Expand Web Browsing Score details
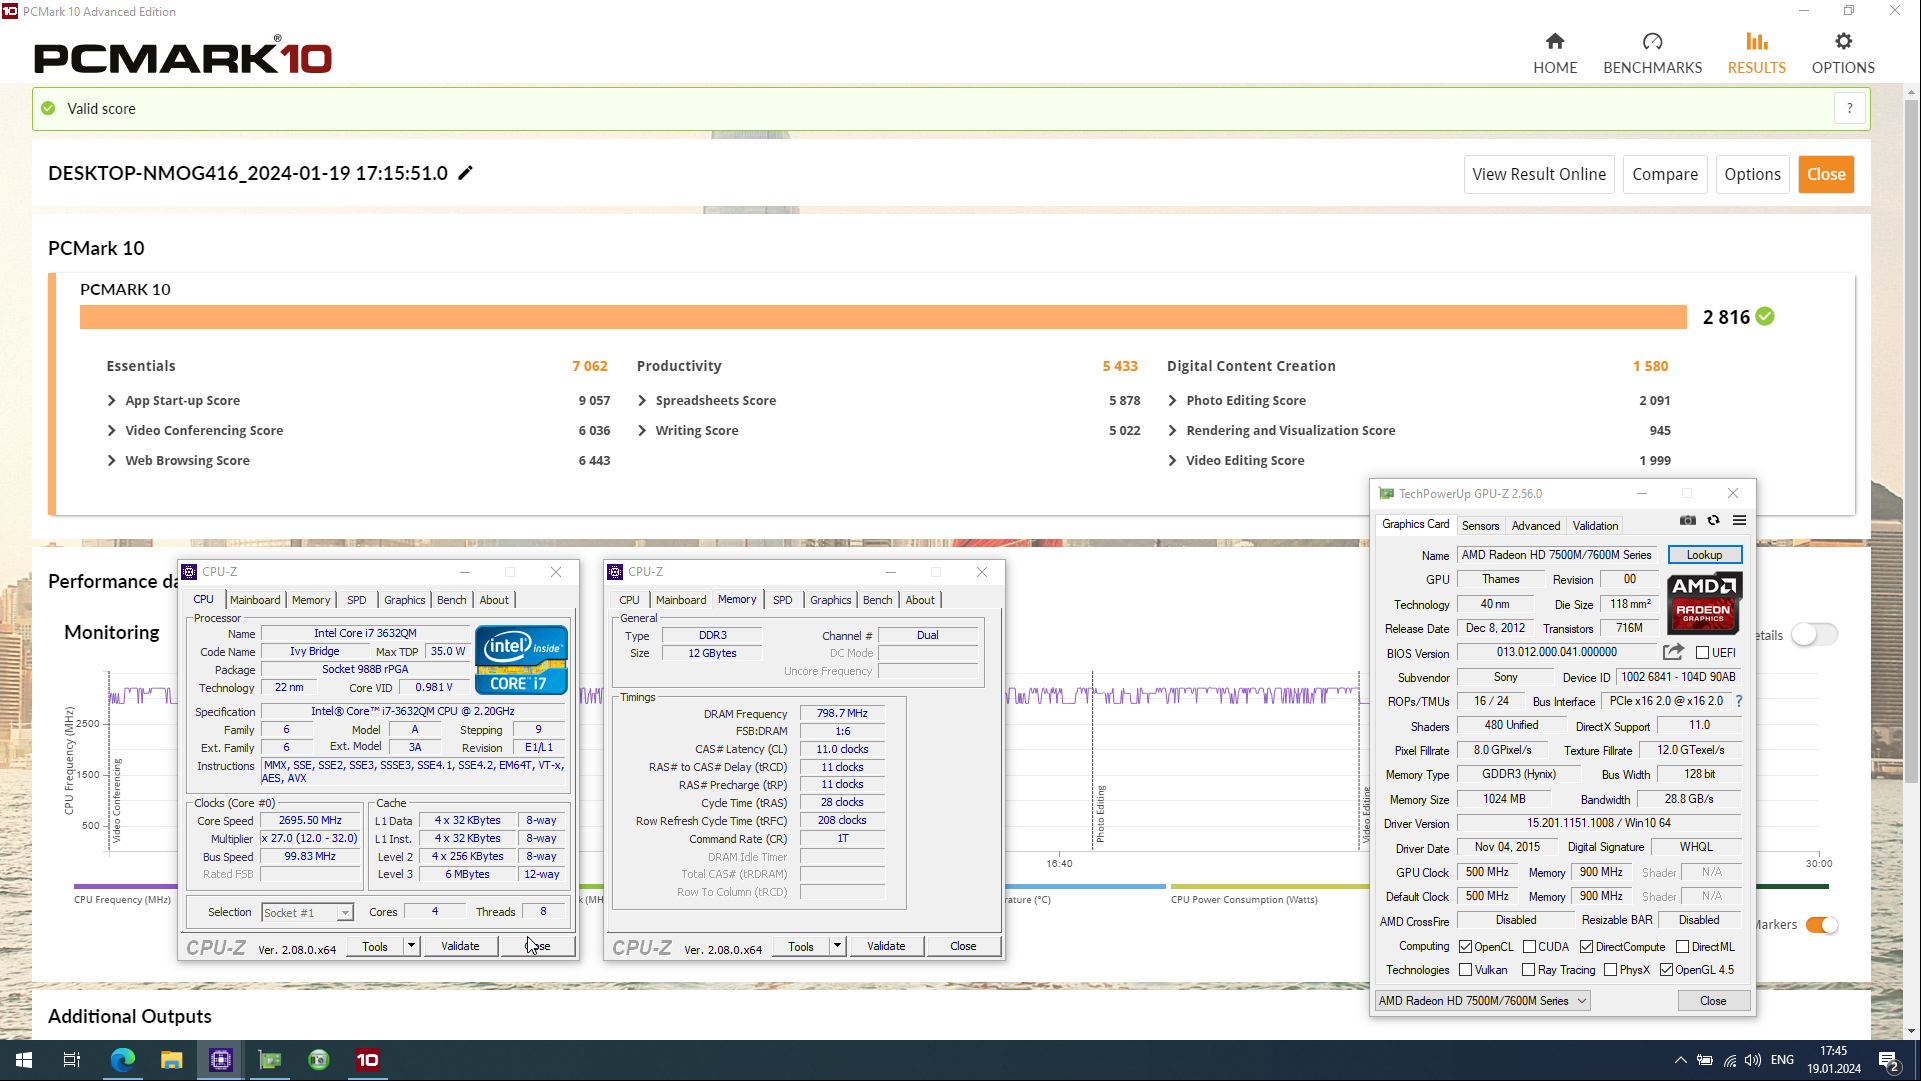Image resolution: width=1921 pixels, height=1081 pixels. [x=112, y=461]
